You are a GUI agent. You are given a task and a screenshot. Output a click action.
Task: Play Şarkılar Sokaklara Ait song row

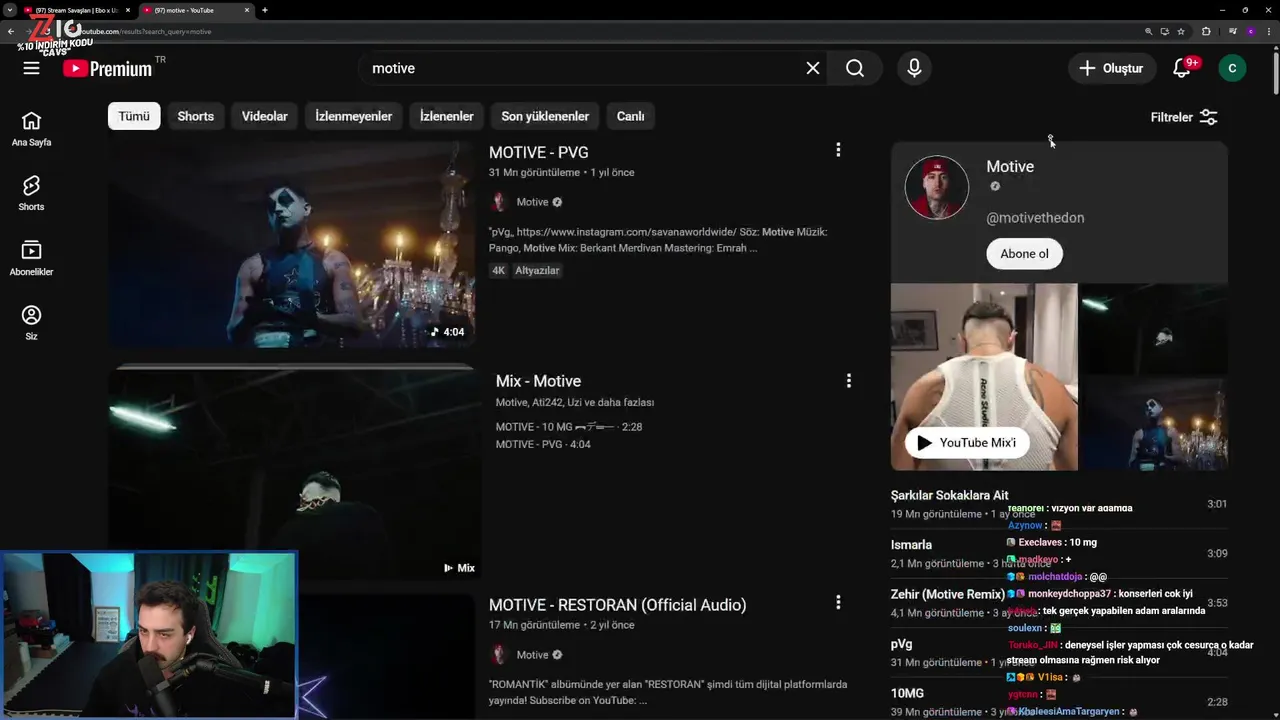point(1059,504)
